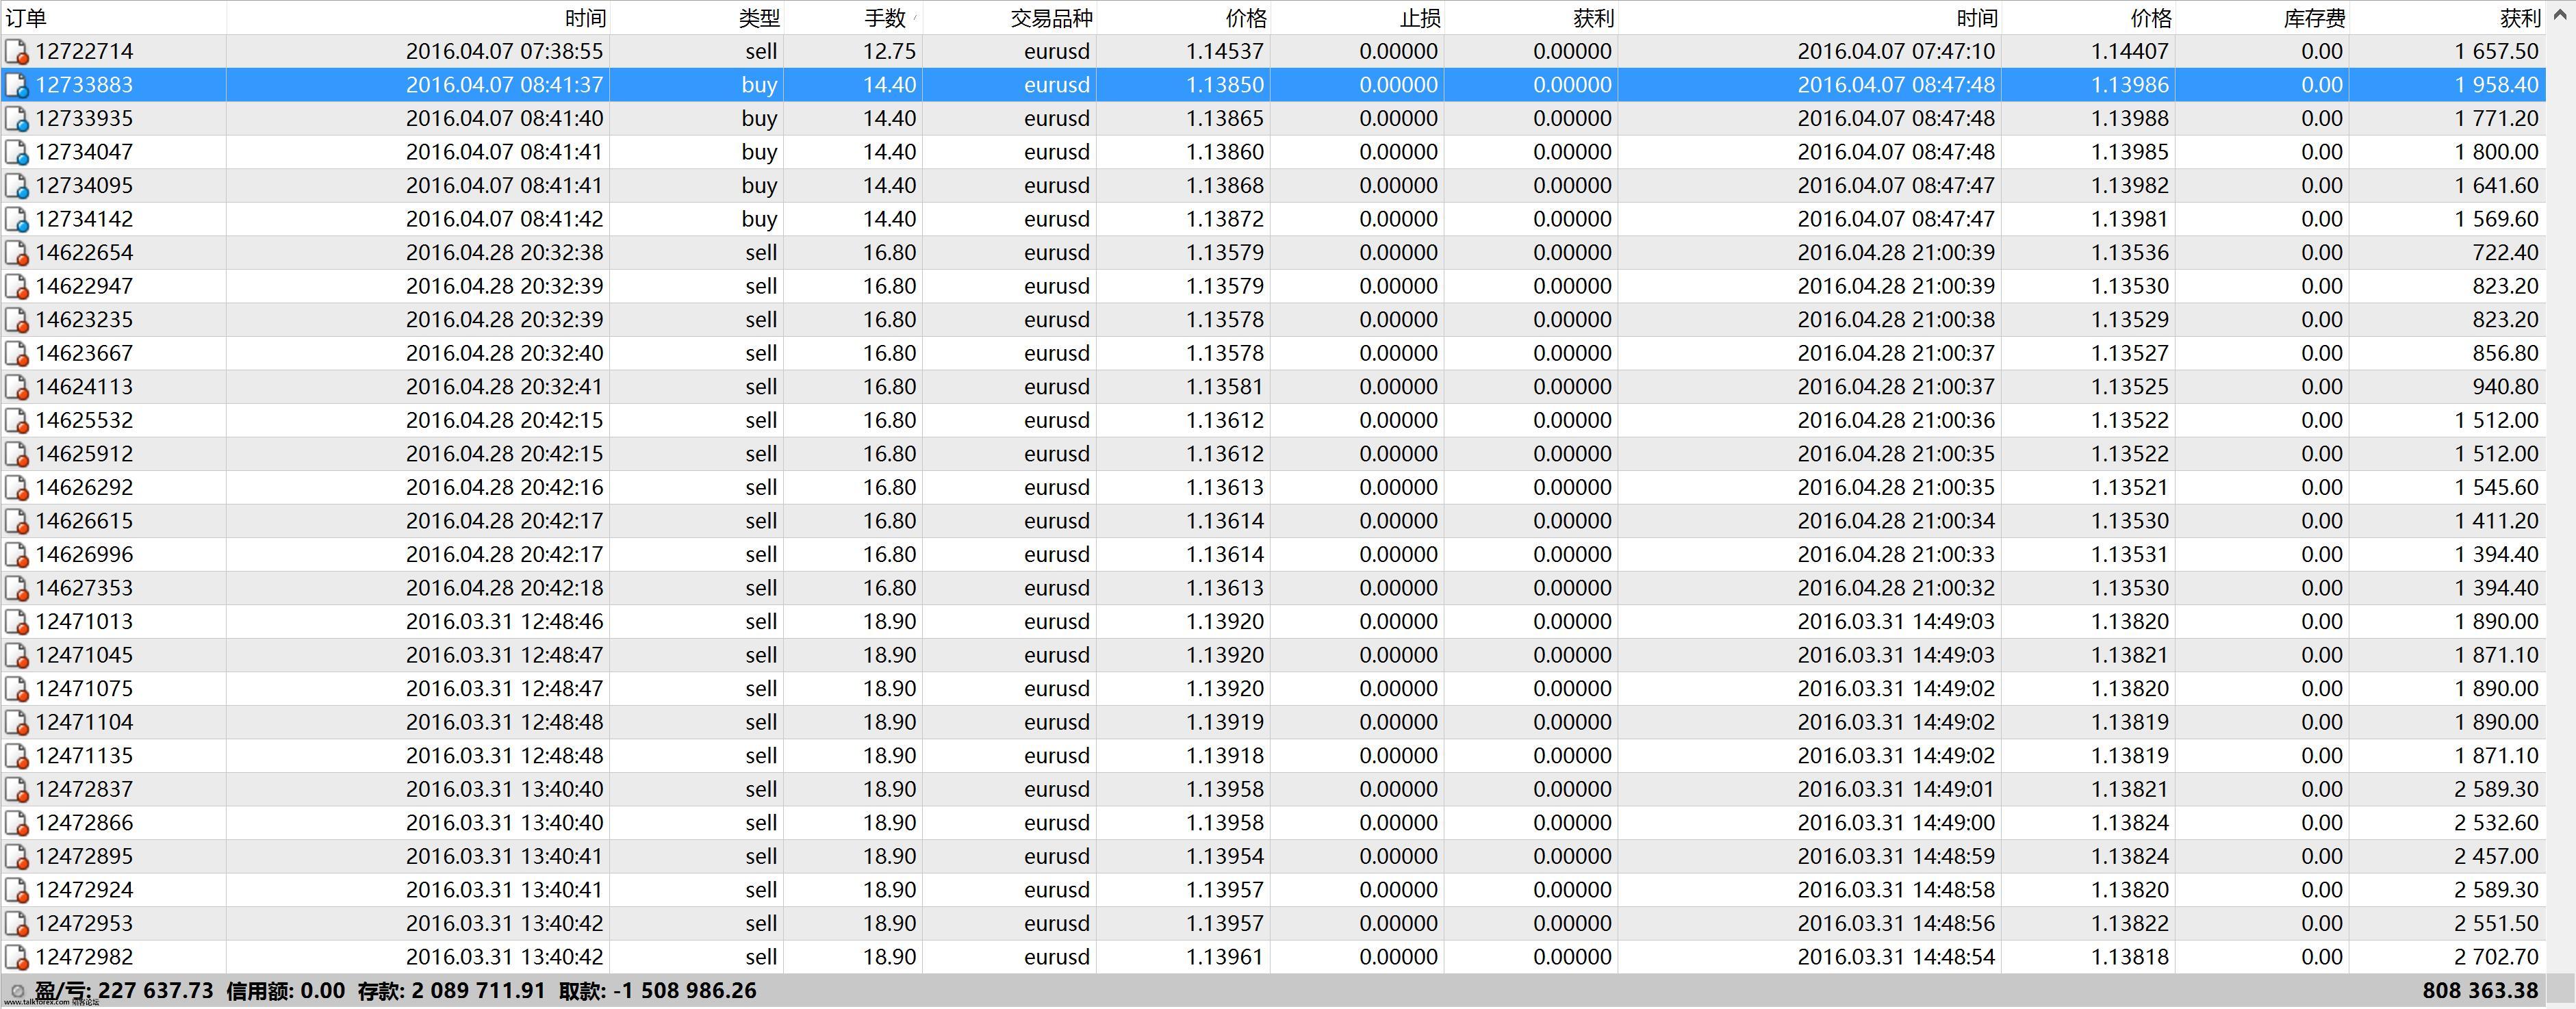Click close time 2016.04.28 21:00:32
2576x1009 pixels.
point(1896,589)
